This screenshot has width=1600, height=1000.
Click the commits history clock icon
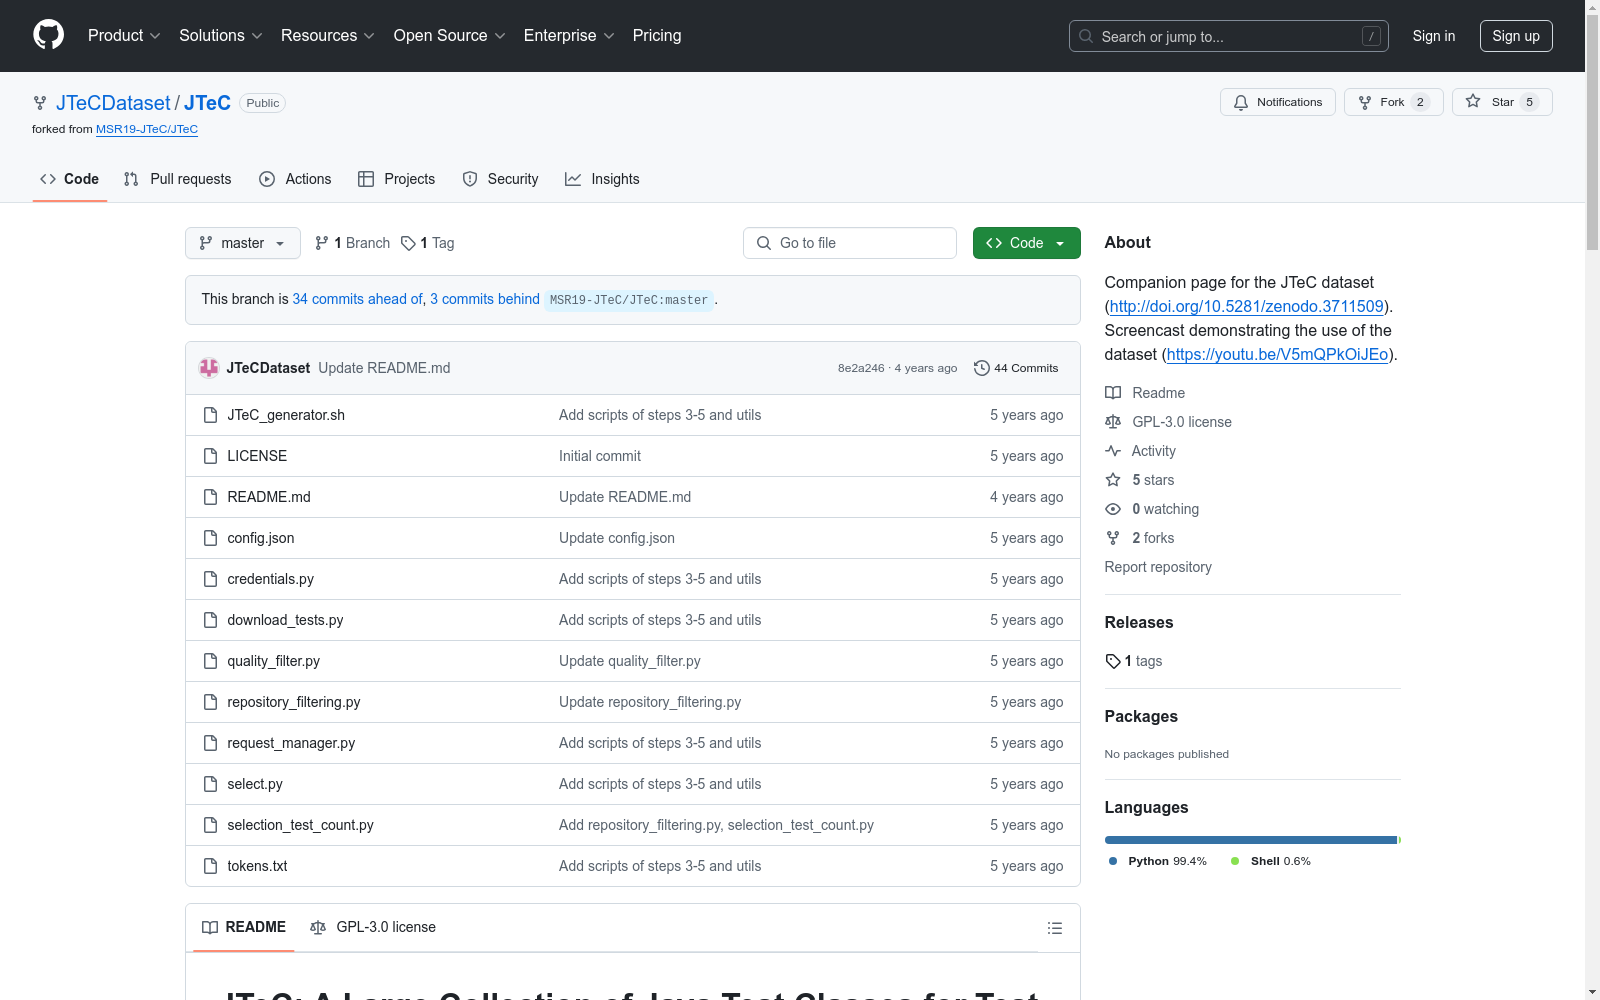tap(982, 368)
